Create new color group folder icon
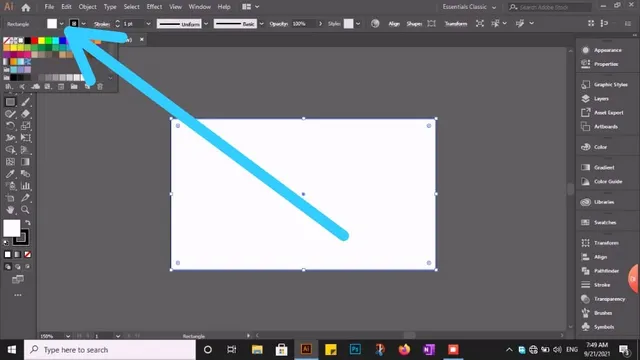The height and width of the screenshot is (360, 640). [x=74, y=87]
